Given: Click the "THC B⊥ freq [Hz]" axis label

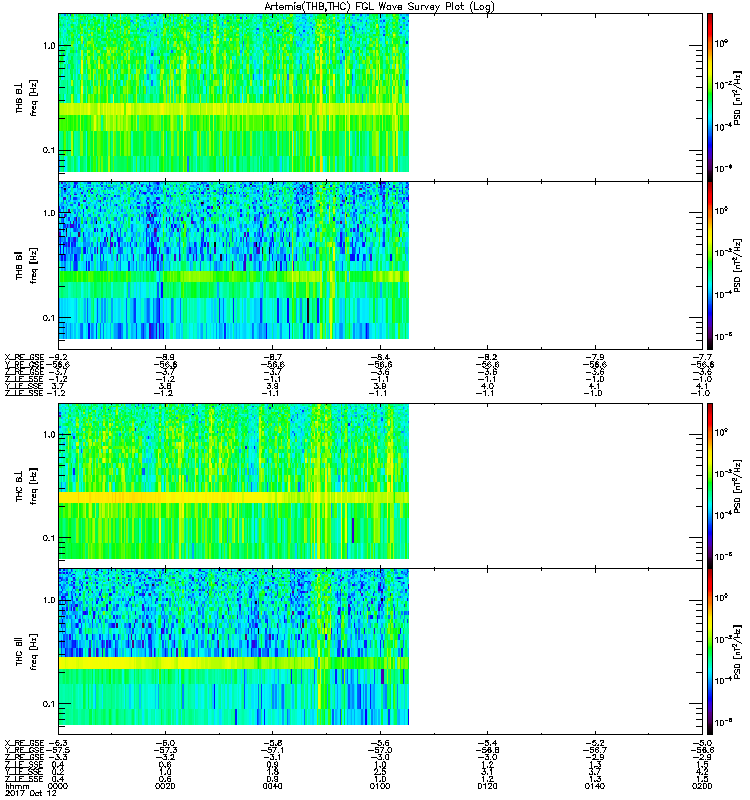Looking at the screenshot, I should 26,486.
